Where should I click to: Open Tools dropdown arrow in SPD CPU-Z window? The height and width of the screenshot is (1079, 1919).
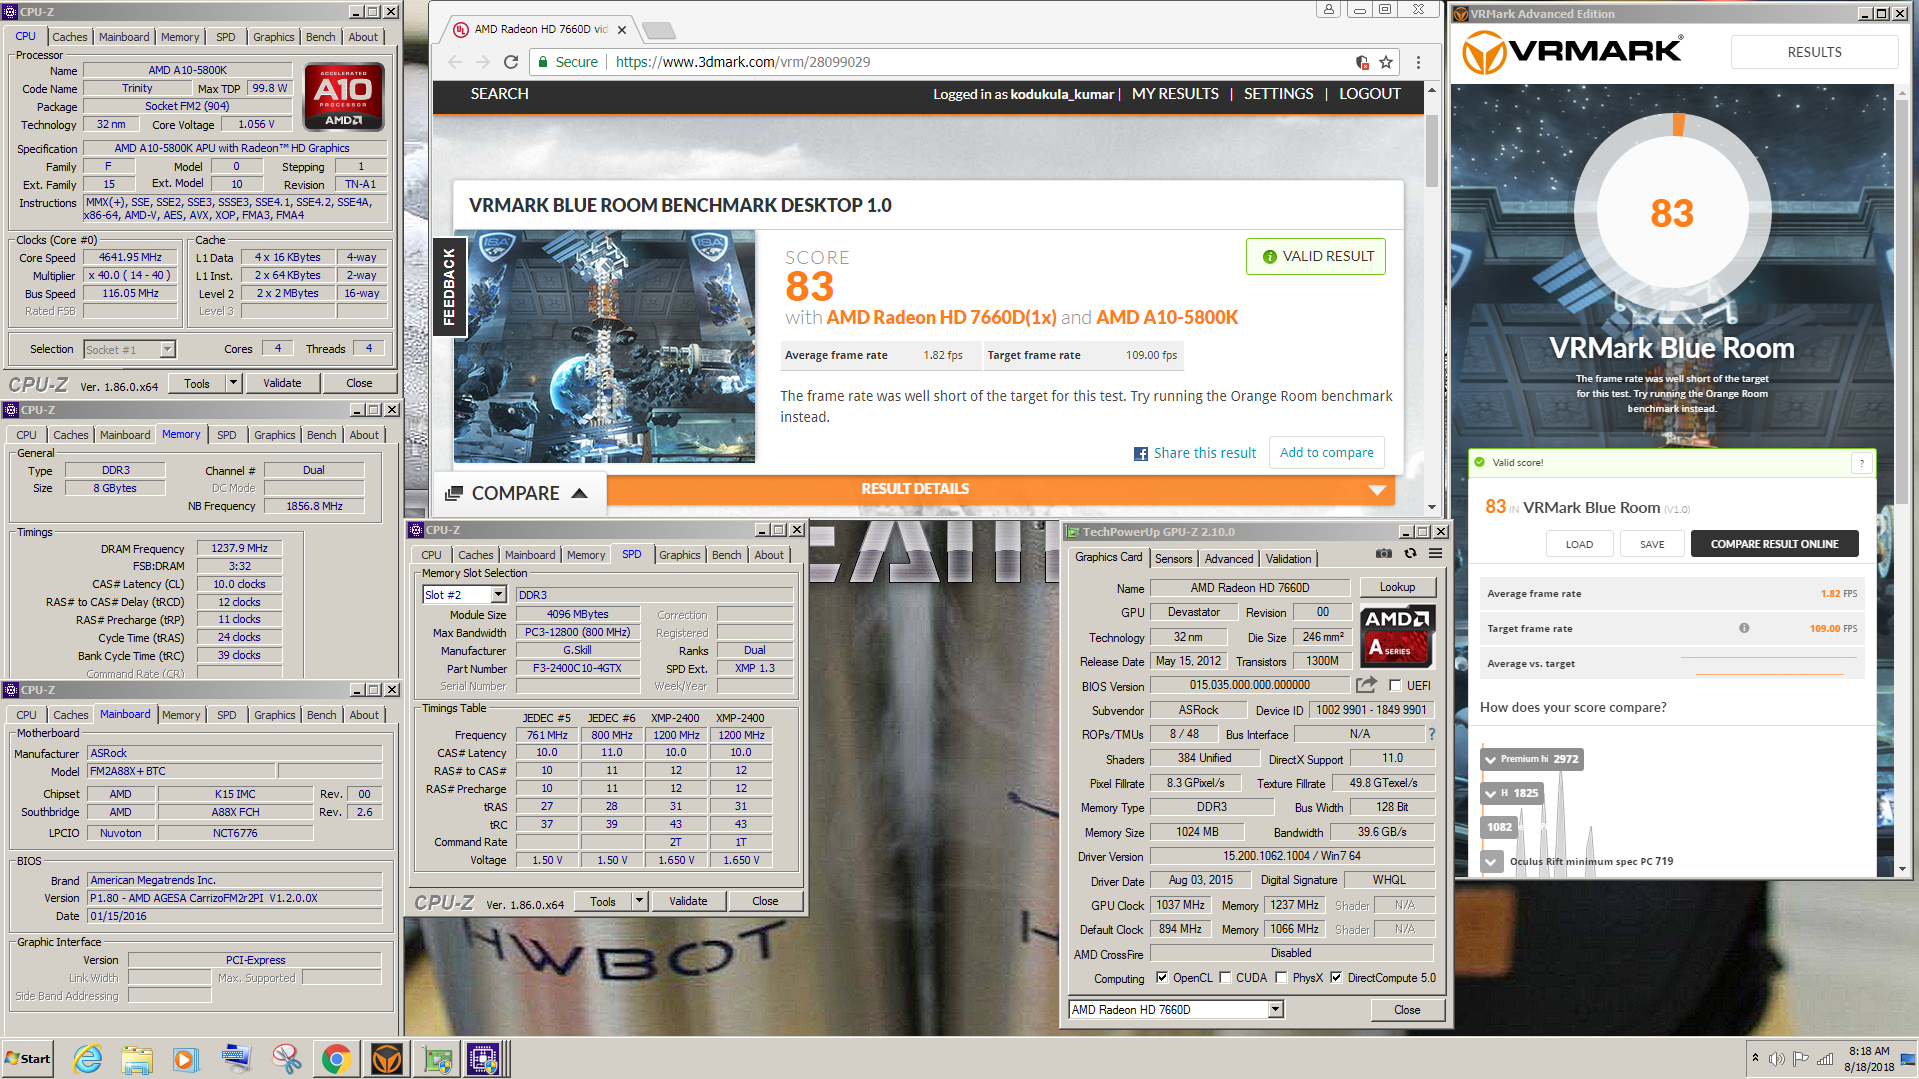[639, 901]
